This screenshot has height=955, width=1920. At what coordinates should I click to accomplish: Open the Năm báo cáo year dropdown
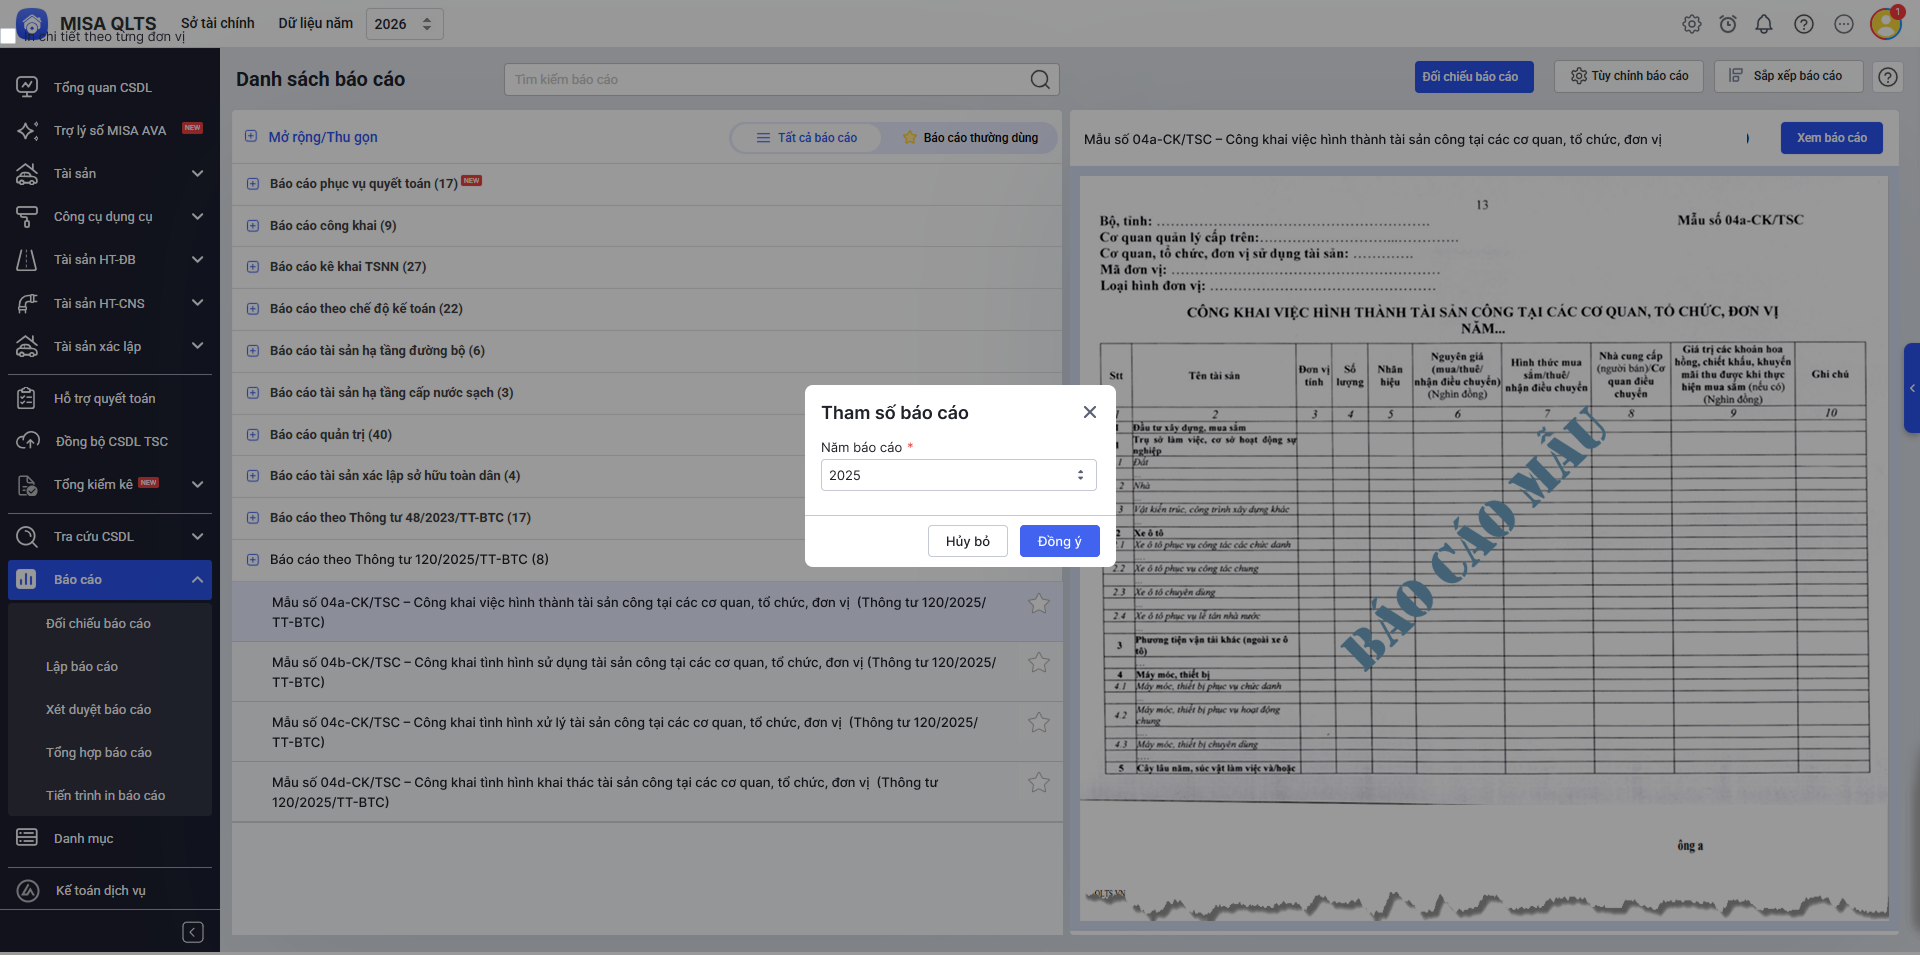pos(958,475)
